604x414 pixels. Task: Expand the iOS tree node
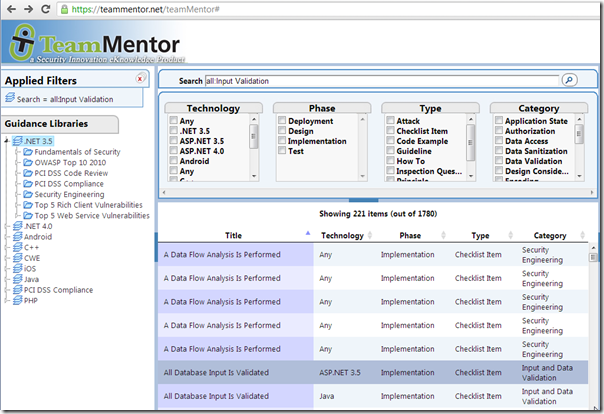click(7, 268)
